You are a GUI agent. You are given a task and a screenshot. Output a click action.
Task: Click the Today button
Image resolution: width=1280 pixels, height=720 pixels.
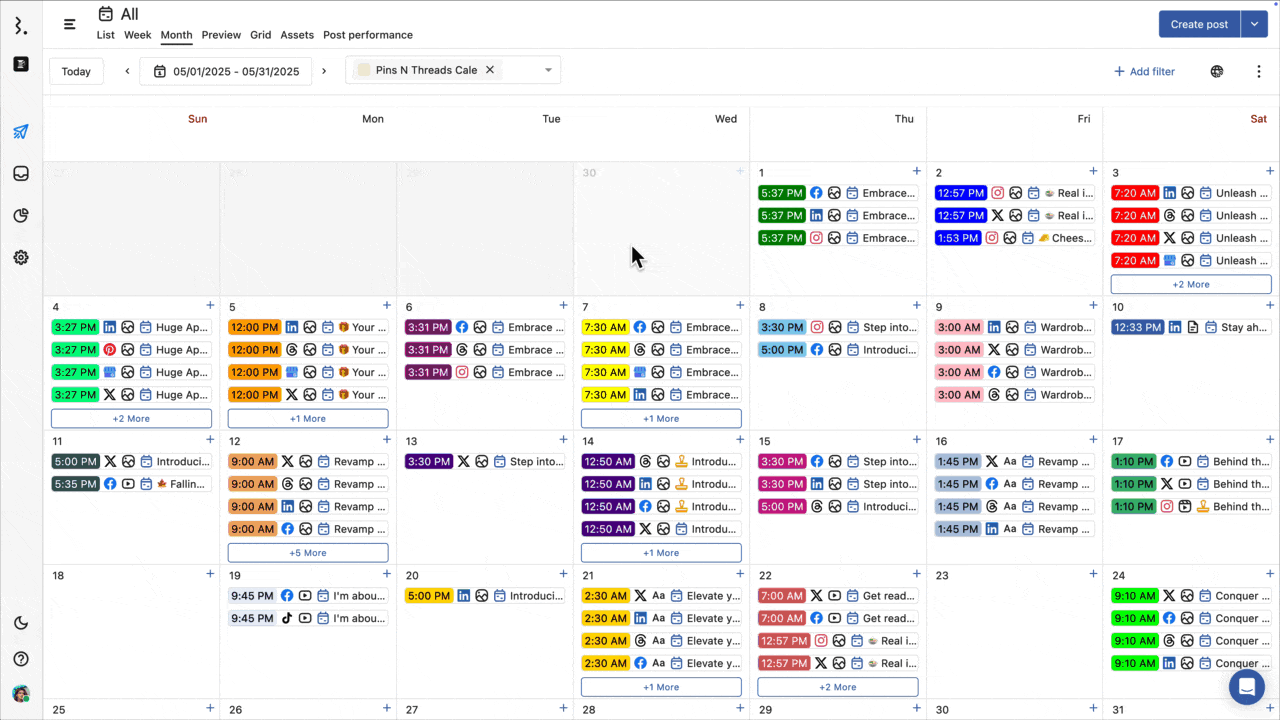[x=76, y=71]
